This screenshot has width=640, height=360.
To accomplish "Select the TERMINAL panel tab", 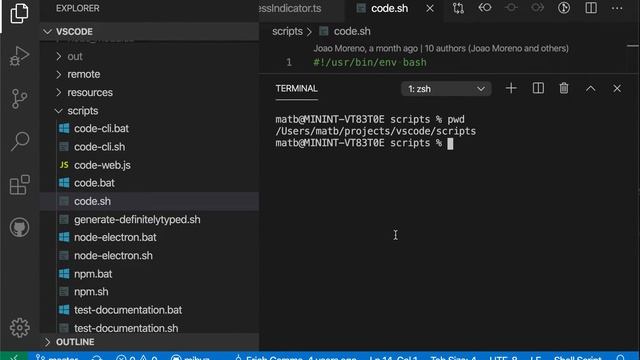I will point(296,89).
